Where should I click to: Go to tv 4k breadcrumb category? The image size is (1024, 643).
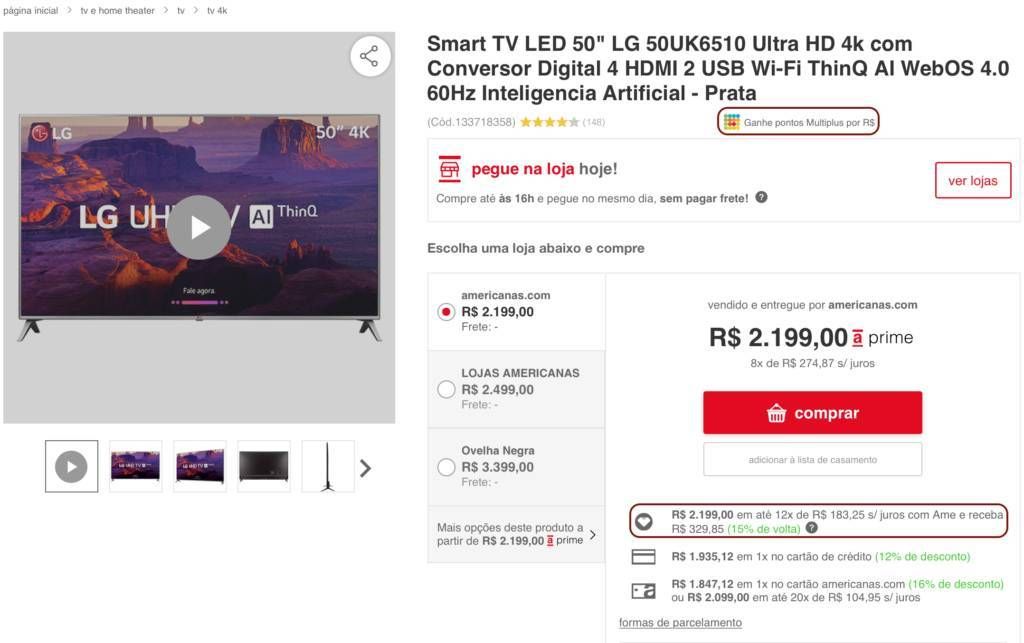click(x=217, y=10)
